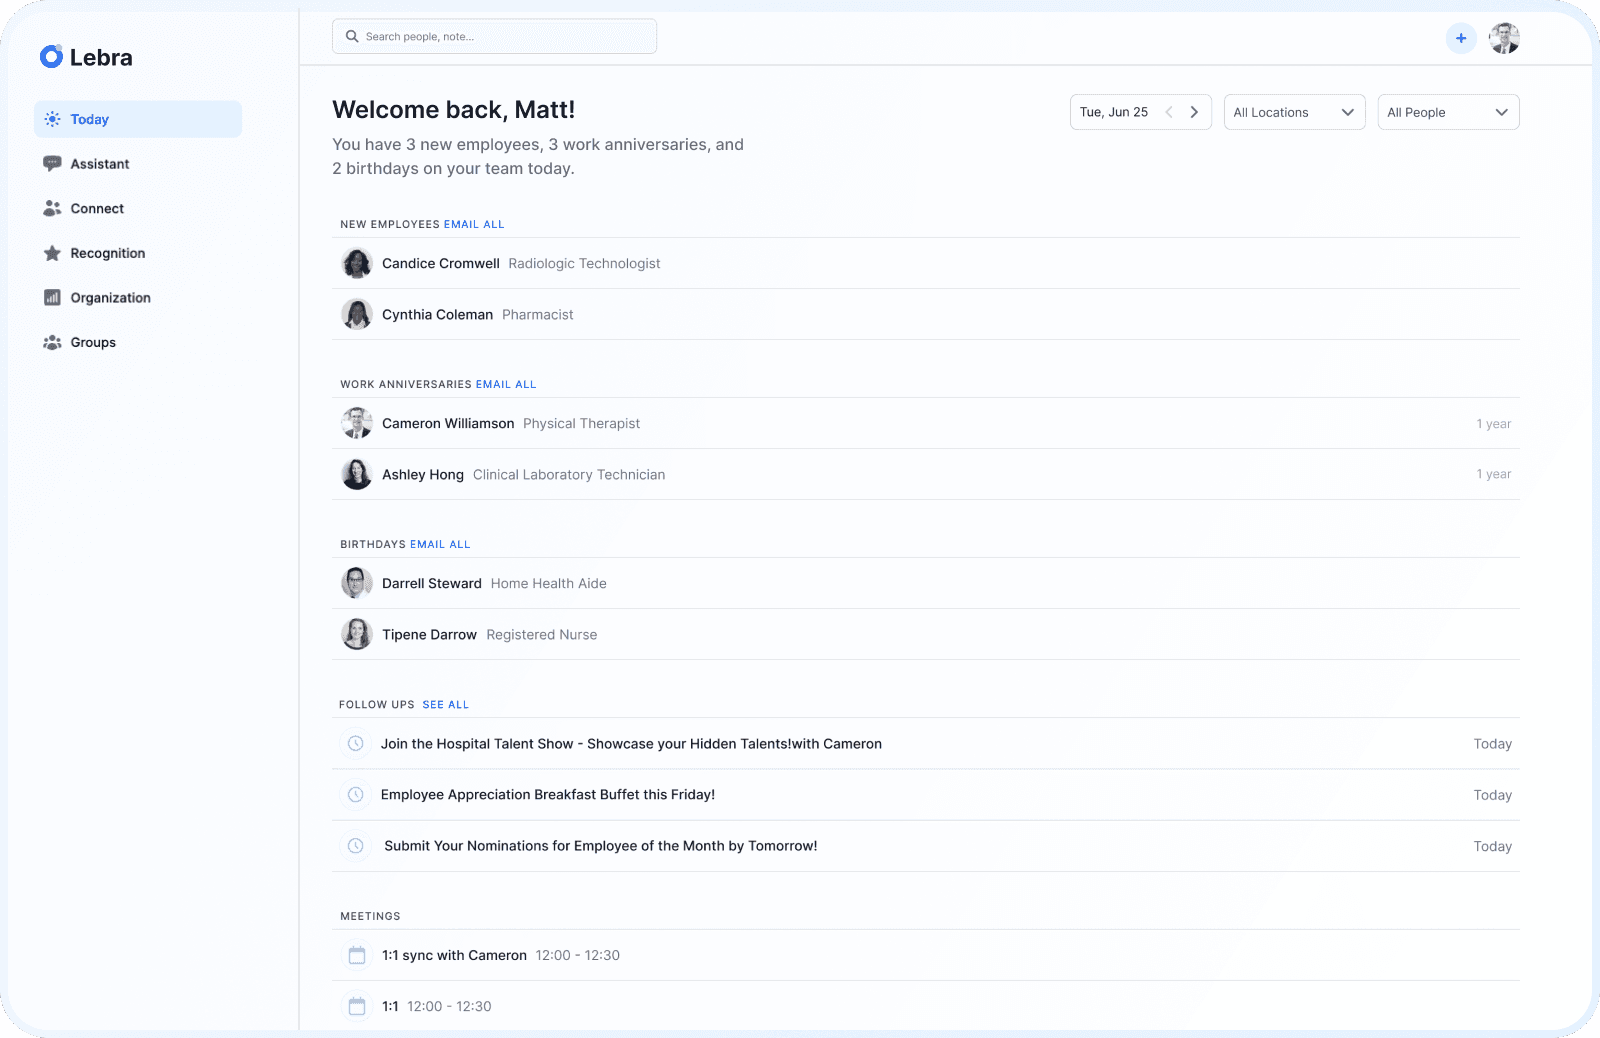Click the calendar icon for Cameron sync meeting
Image resolution: width=1600 pixels, height=1038 pixels.
click(357, 956)
